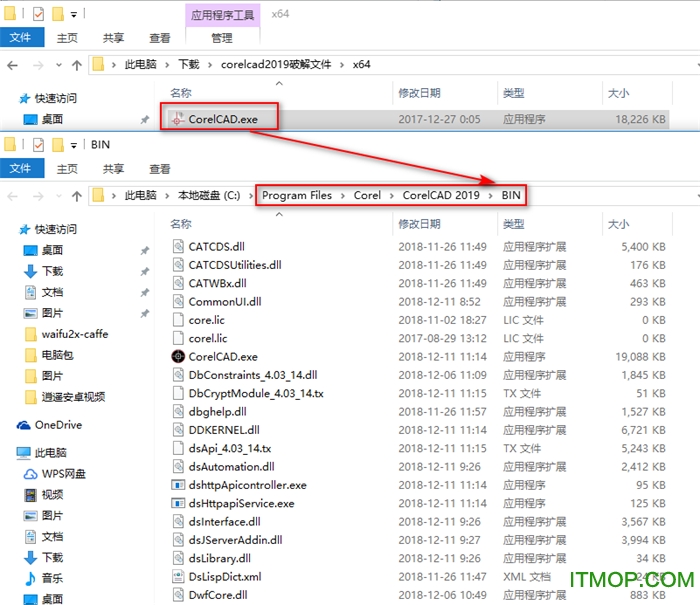Expand chevron after 下载 breadcrumb in x64 window
Image resolution: width=700 pixels, height=605 pixels.
210,65
